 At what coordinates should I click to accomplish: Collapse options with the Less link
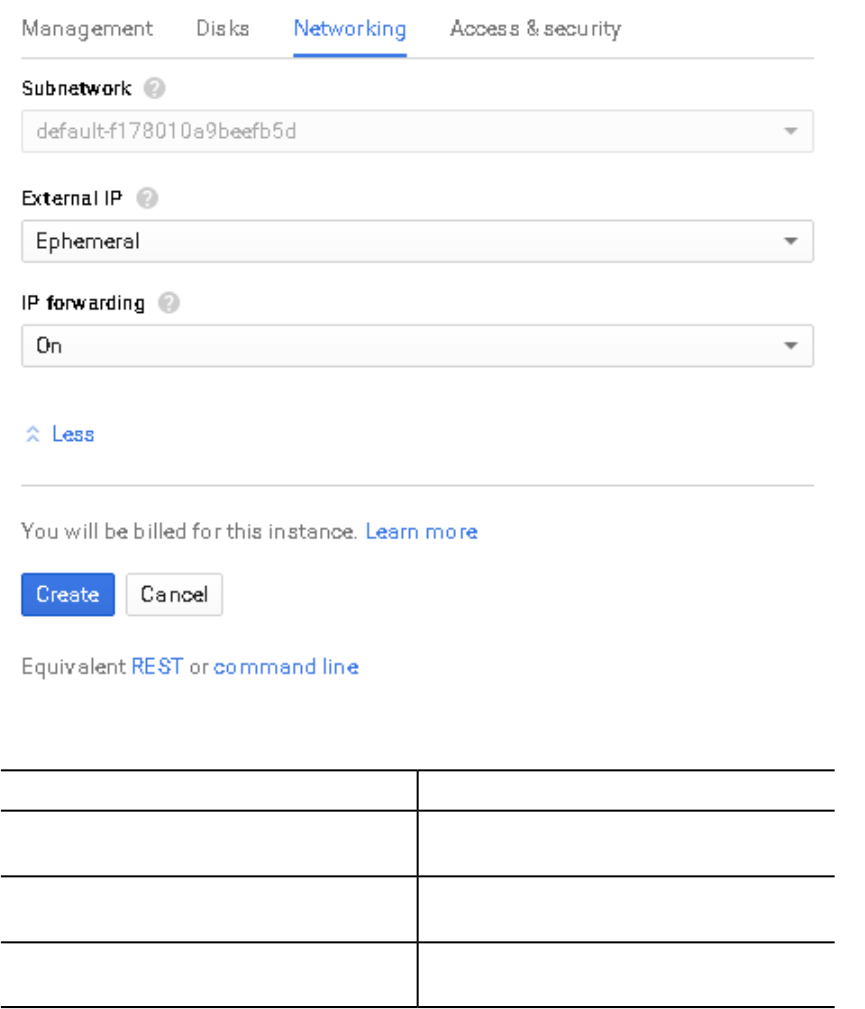[x=73, y=435]
